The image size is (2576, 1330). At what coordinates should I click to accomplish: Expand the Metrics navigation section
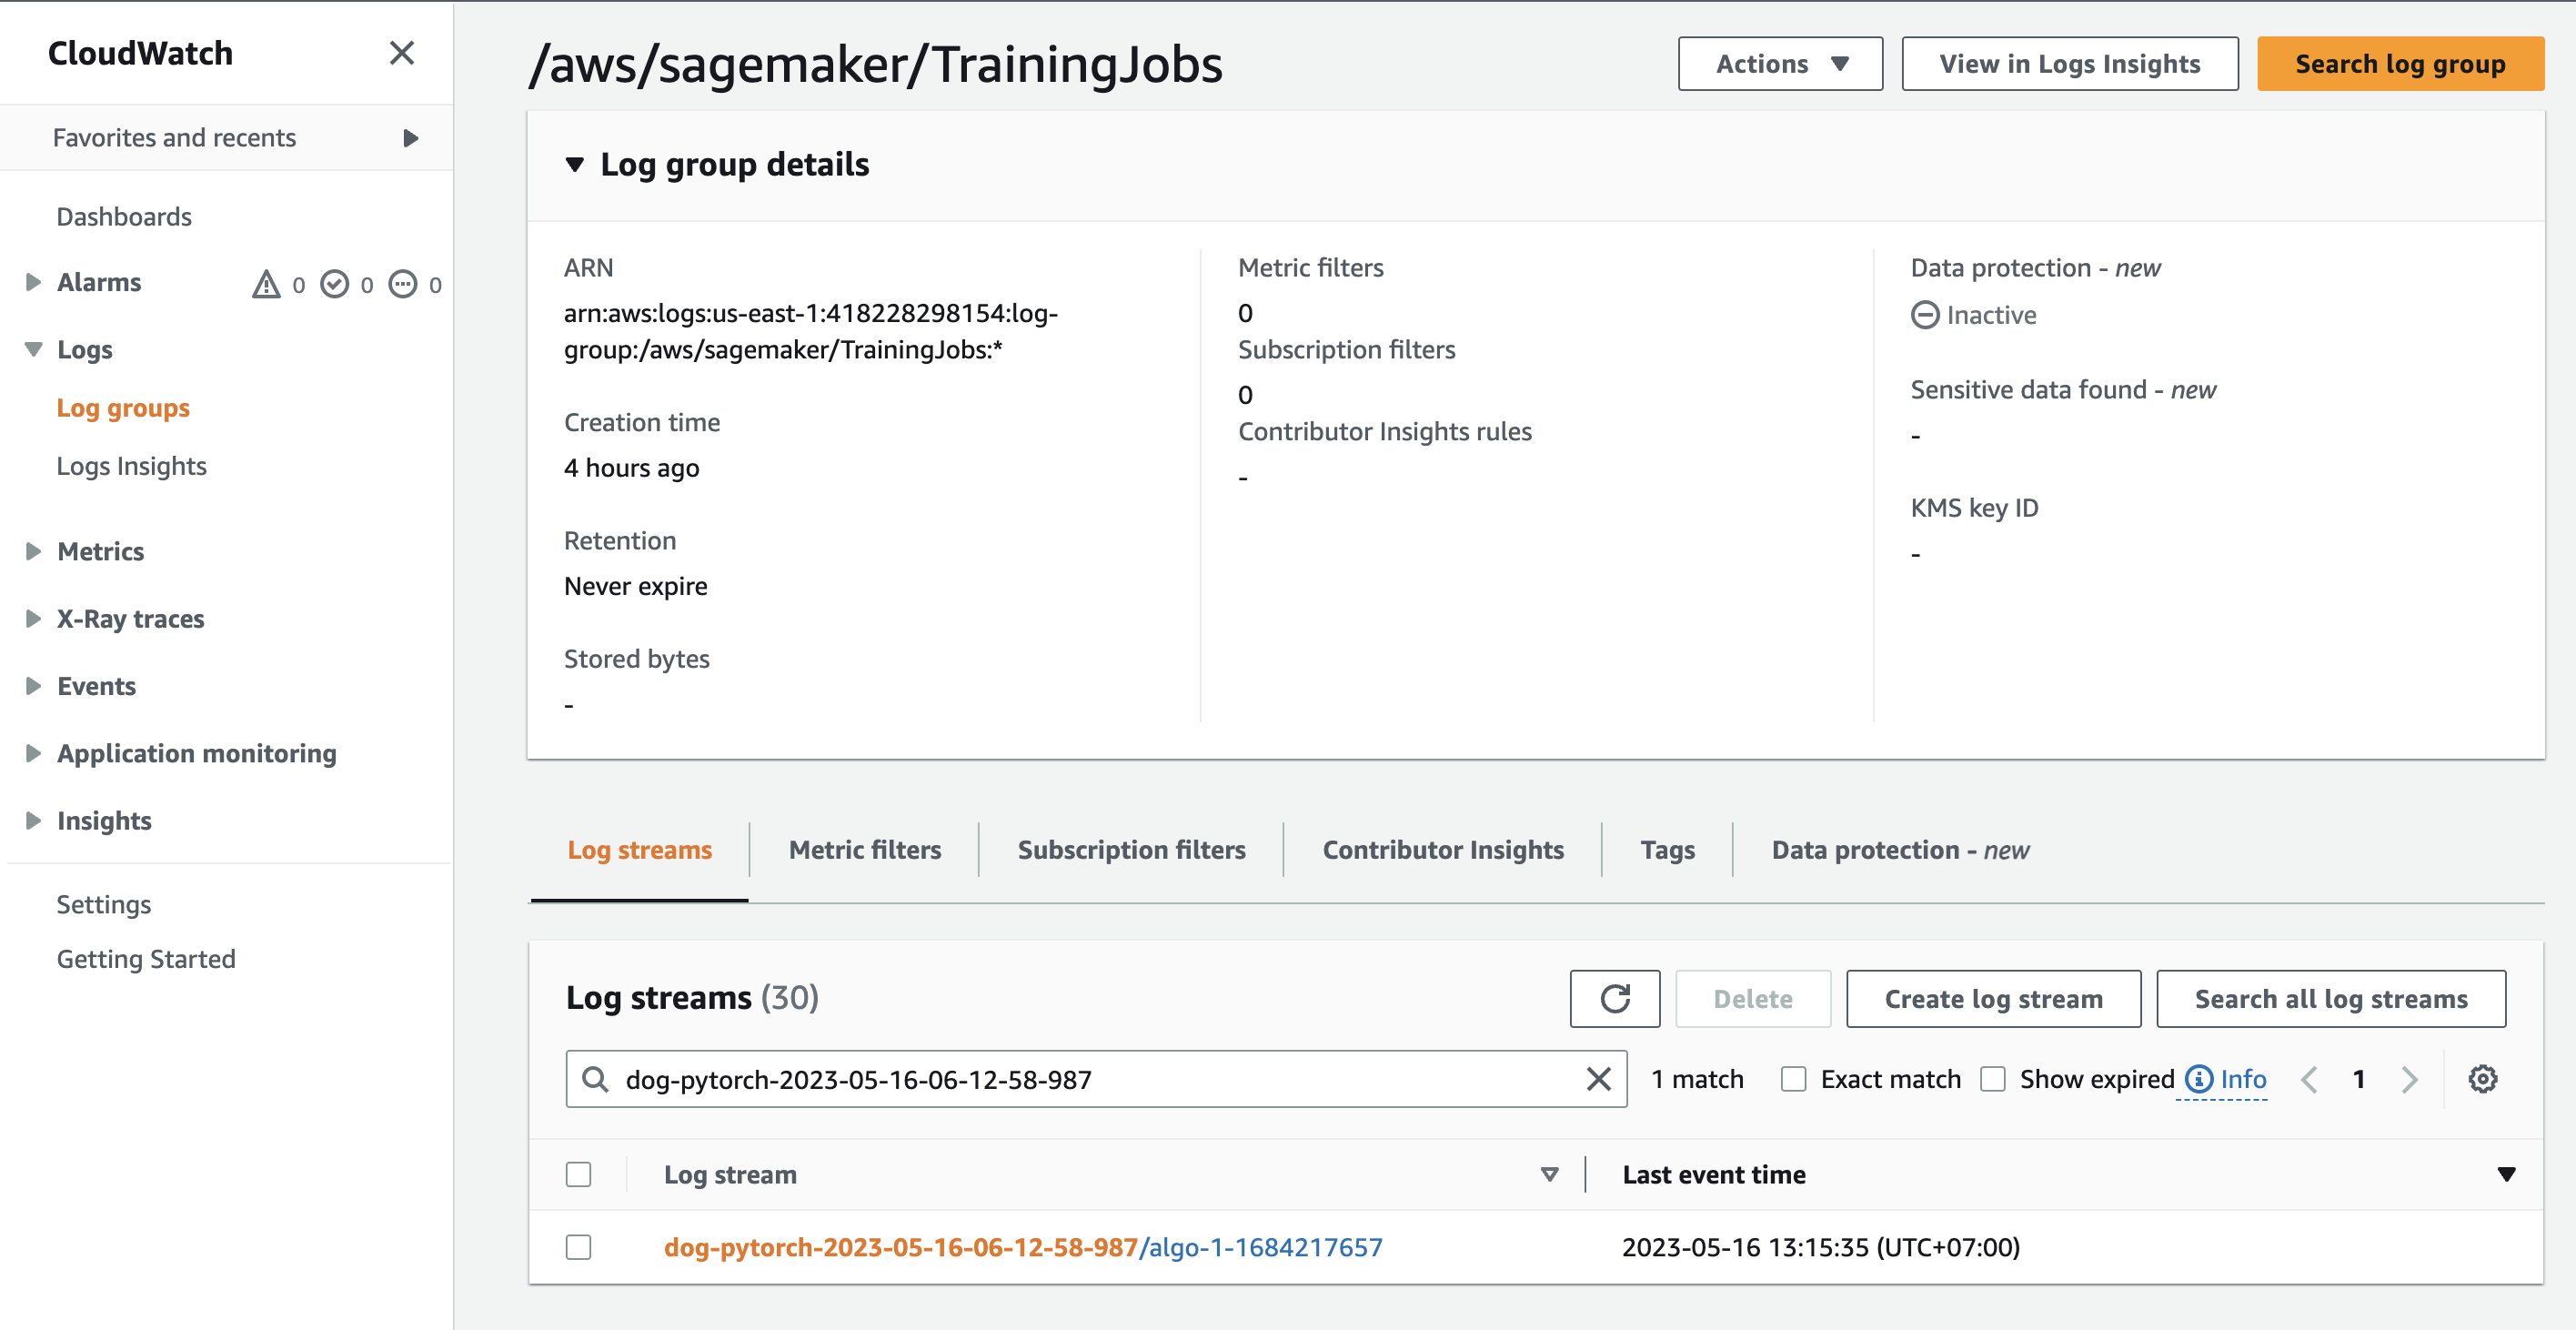click(x=34, y=551)
